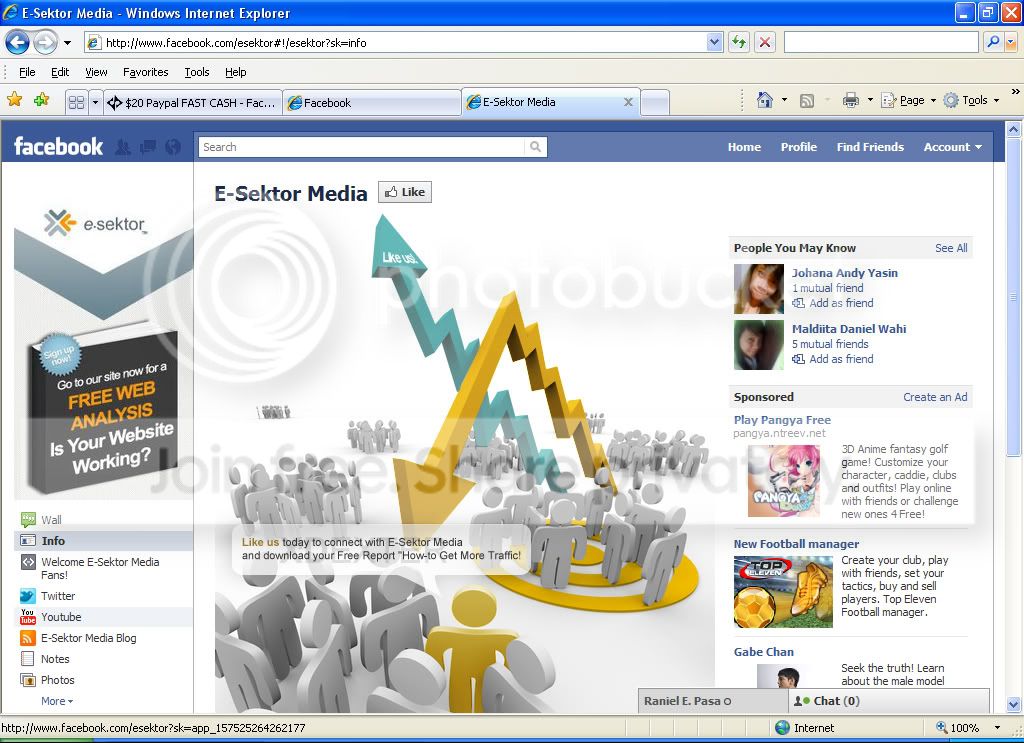Click the Print icon
Screen dimensions: 1024x743
point(850,100)
